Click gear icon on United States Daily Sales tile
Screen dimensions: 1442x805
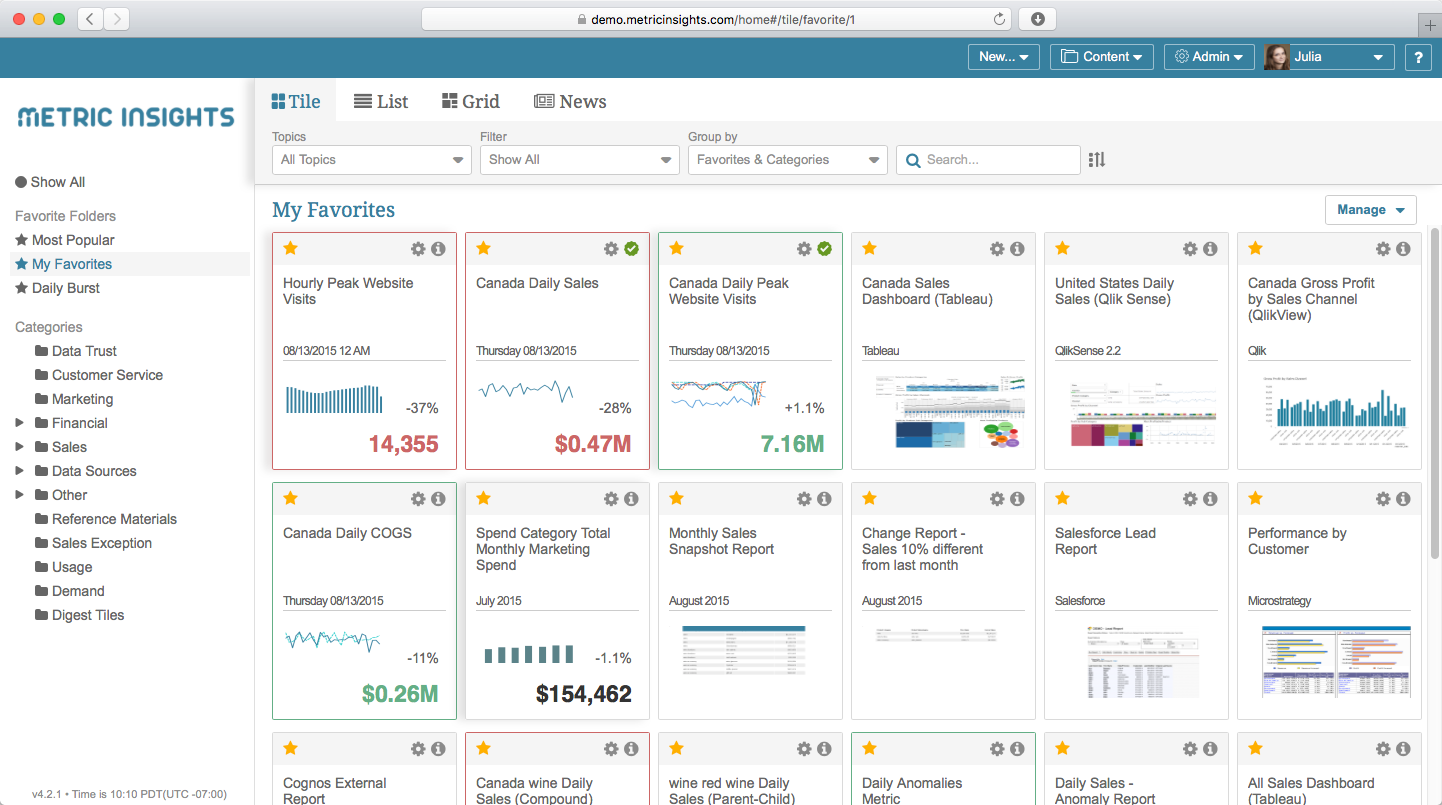point(1190,249)
